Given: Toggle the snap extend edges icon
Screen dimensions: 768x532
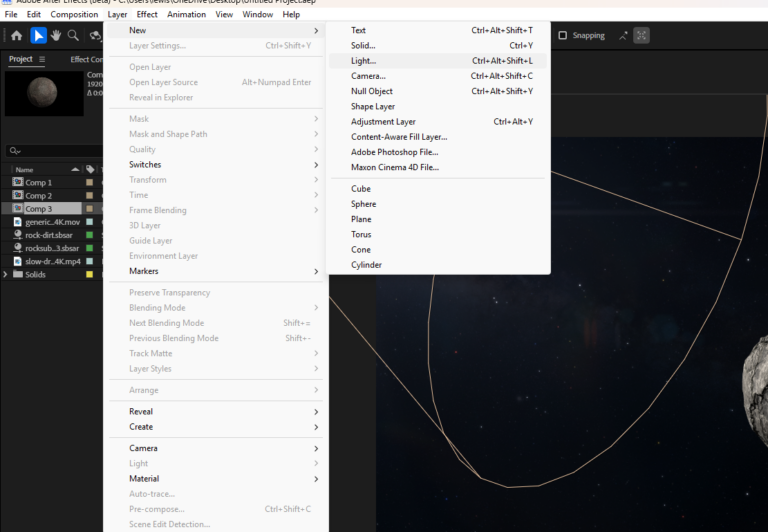Looking at the screenshot, I should pyautogui.click(x=623, y=35).
